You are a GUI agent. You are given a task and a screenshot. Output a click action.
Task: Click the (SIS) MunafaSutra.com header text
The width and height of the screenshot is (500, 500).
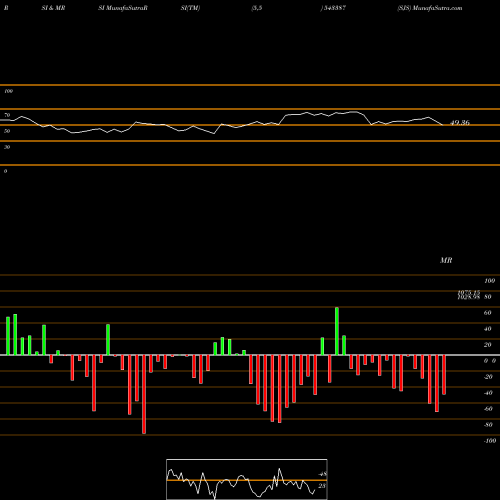[x=430, y=8]
